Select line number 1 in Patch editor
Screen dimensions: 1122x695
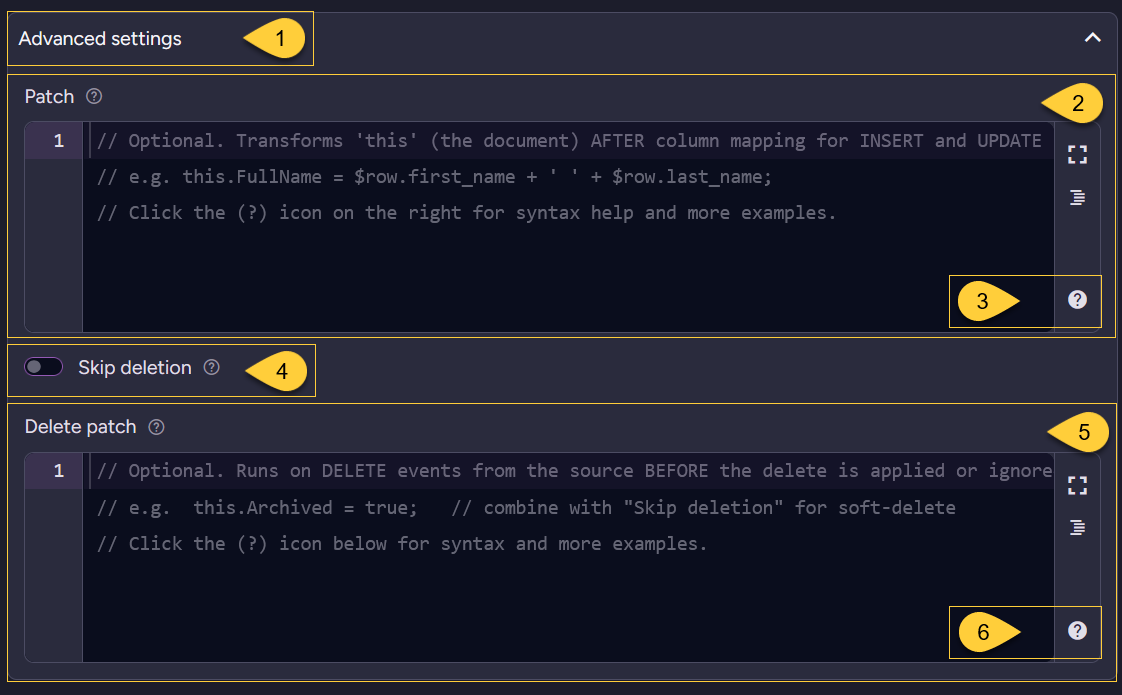tap(59, 140)
